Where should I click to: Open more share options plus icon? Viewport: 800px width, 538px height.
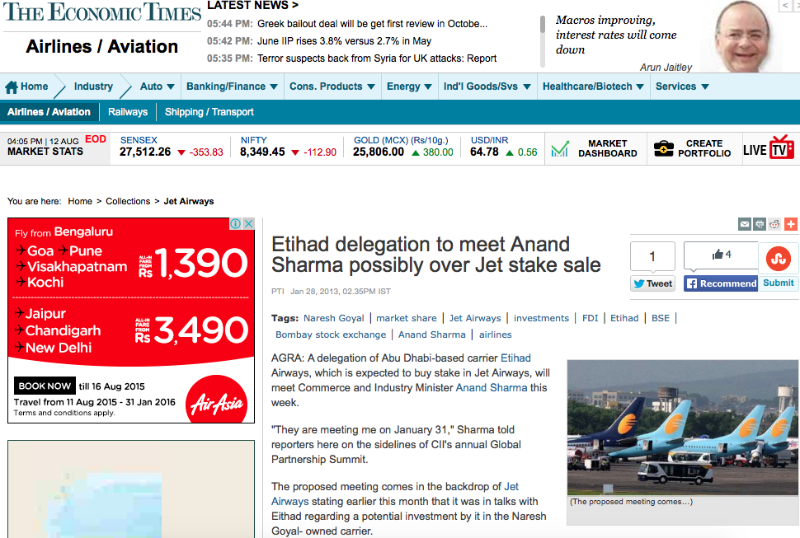coord(790,224)
